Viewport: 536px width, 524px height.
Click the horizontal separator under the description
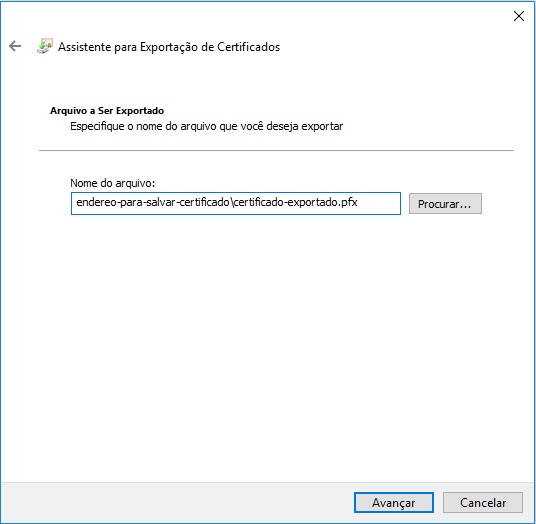click(x=276, y=150)
